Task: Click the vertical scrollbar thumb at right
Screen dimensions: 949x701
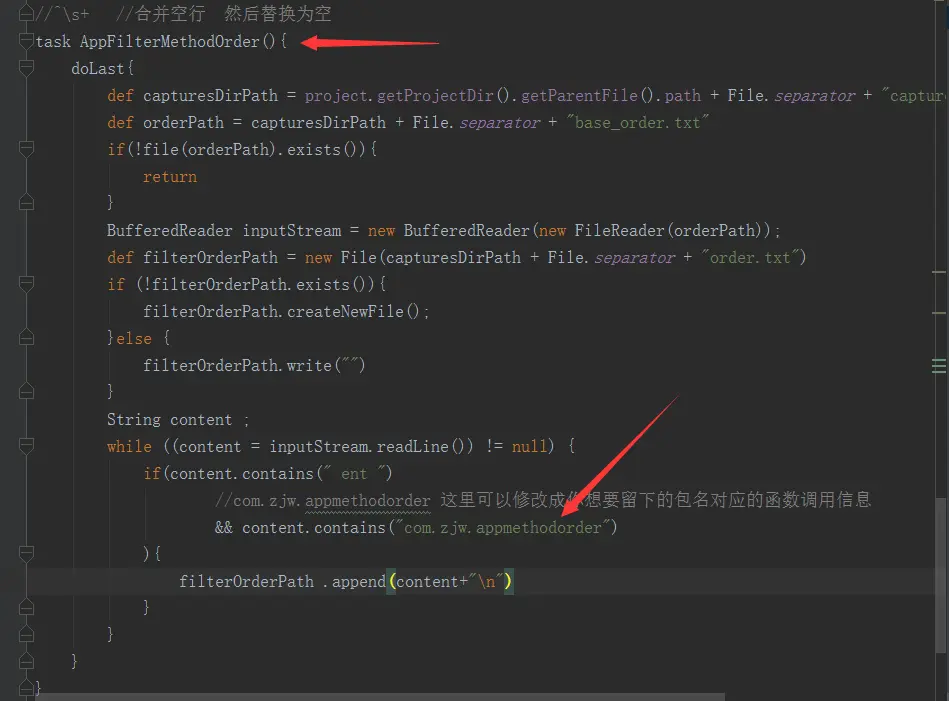Action: pyautogui.click(x=940, y=575)
